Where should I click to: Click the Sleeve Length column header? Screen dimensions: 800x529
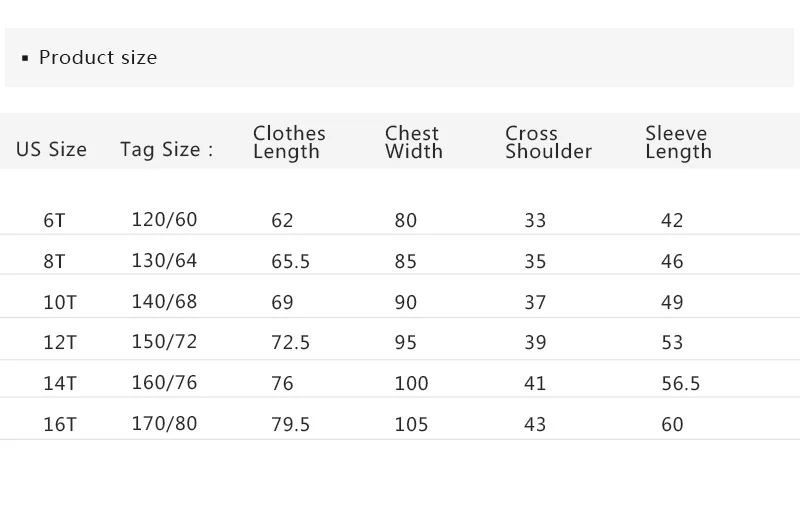click(678, 142)
